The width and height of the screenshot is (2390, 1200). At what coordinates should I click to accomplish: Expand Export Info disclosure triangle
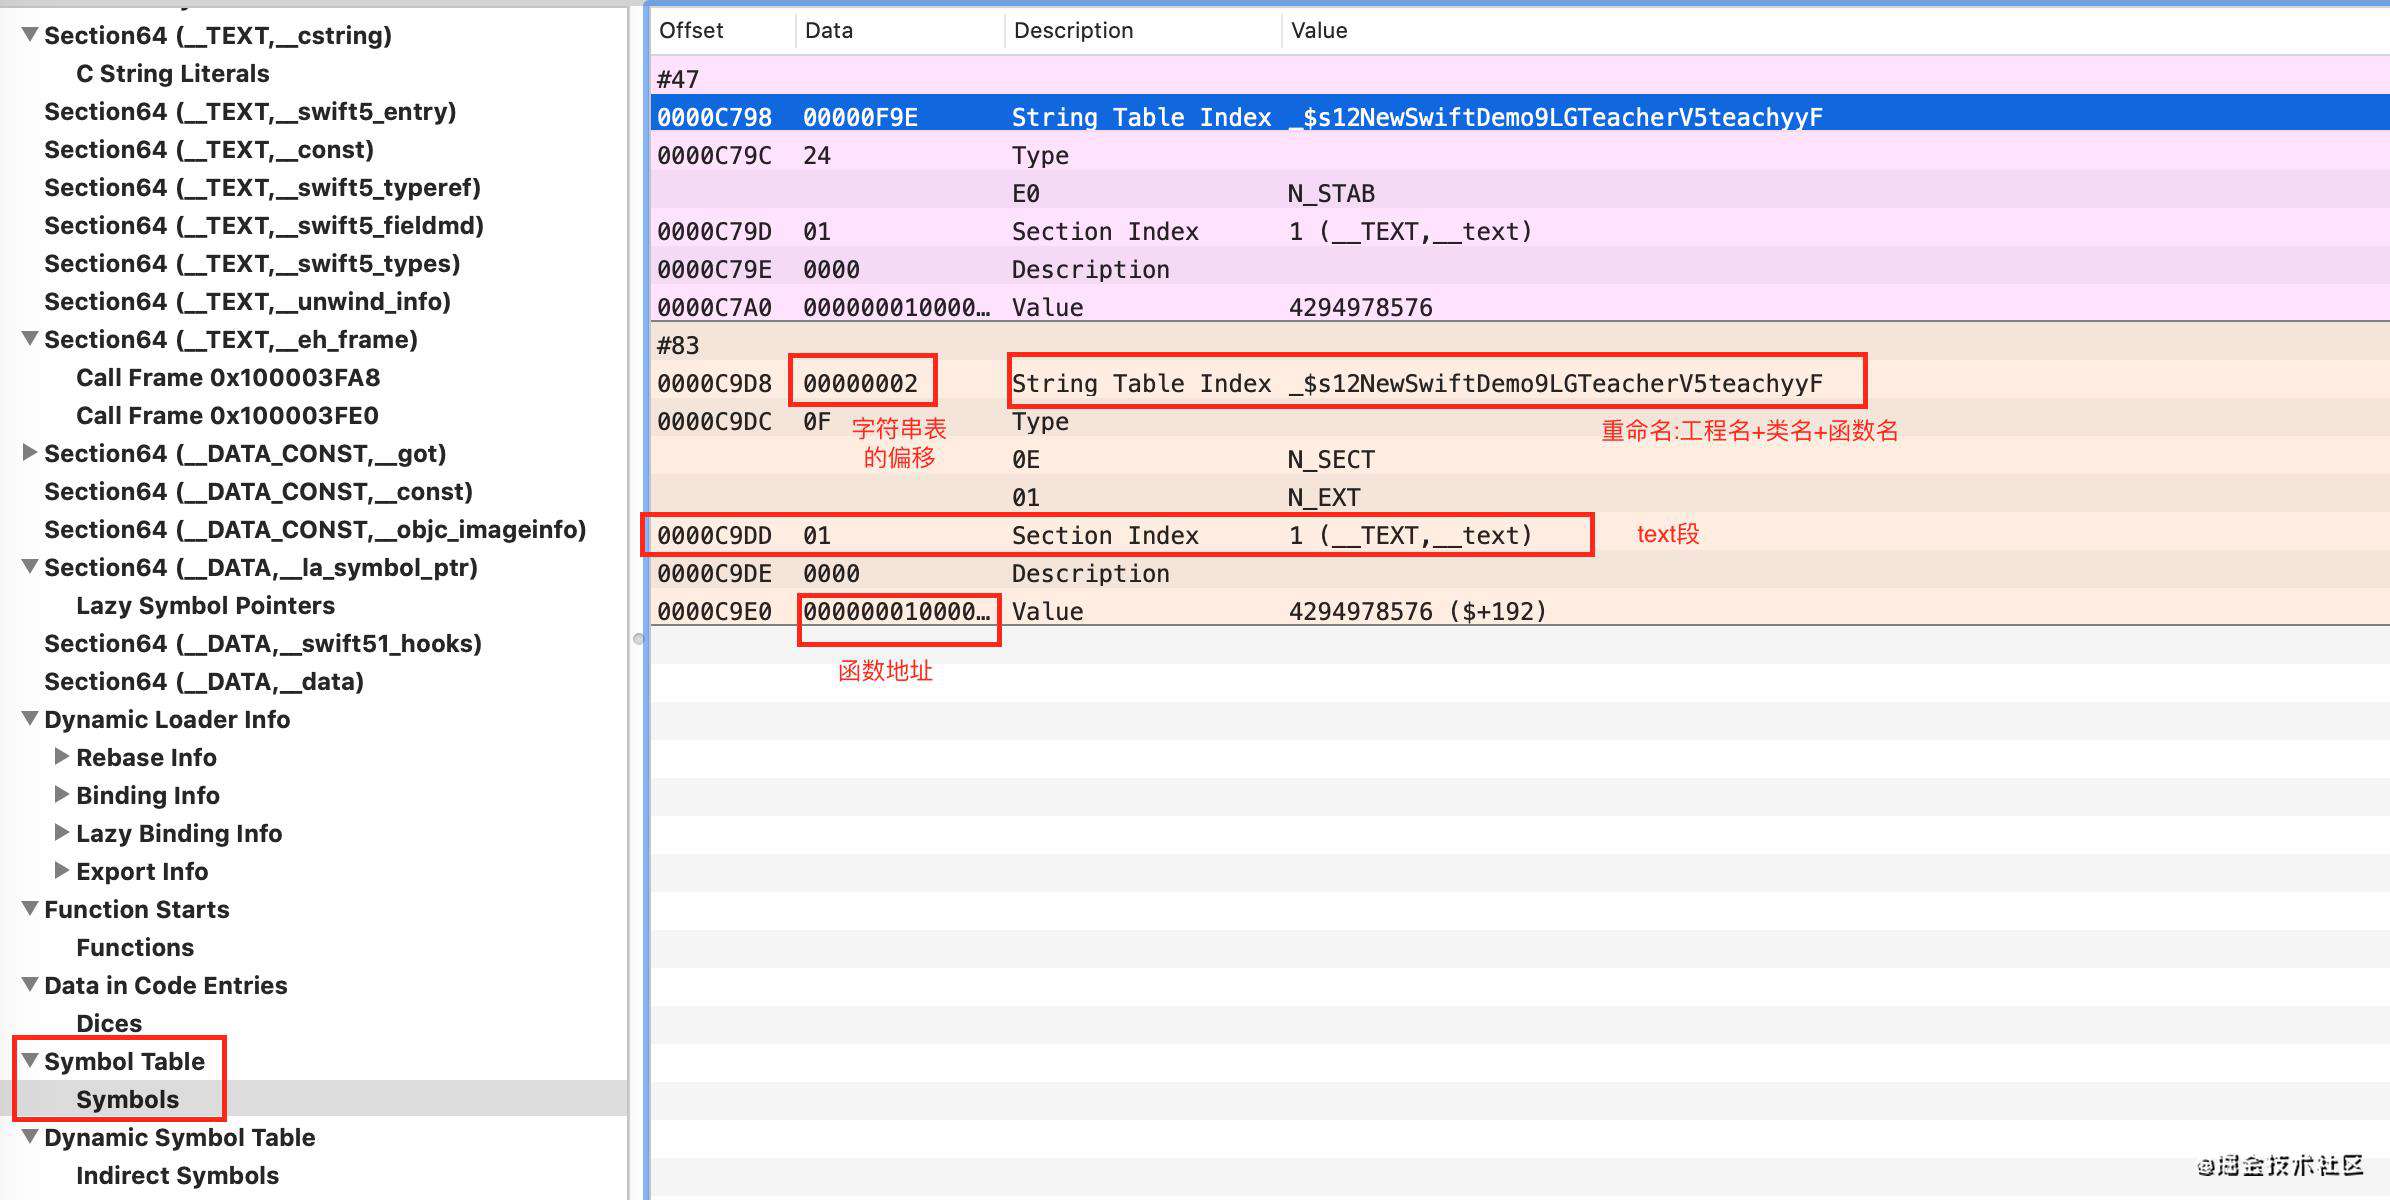[x=62, y=871]
